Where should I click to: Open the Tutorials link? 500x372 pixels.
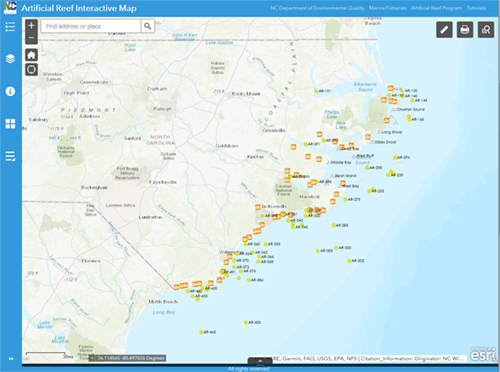476,8
